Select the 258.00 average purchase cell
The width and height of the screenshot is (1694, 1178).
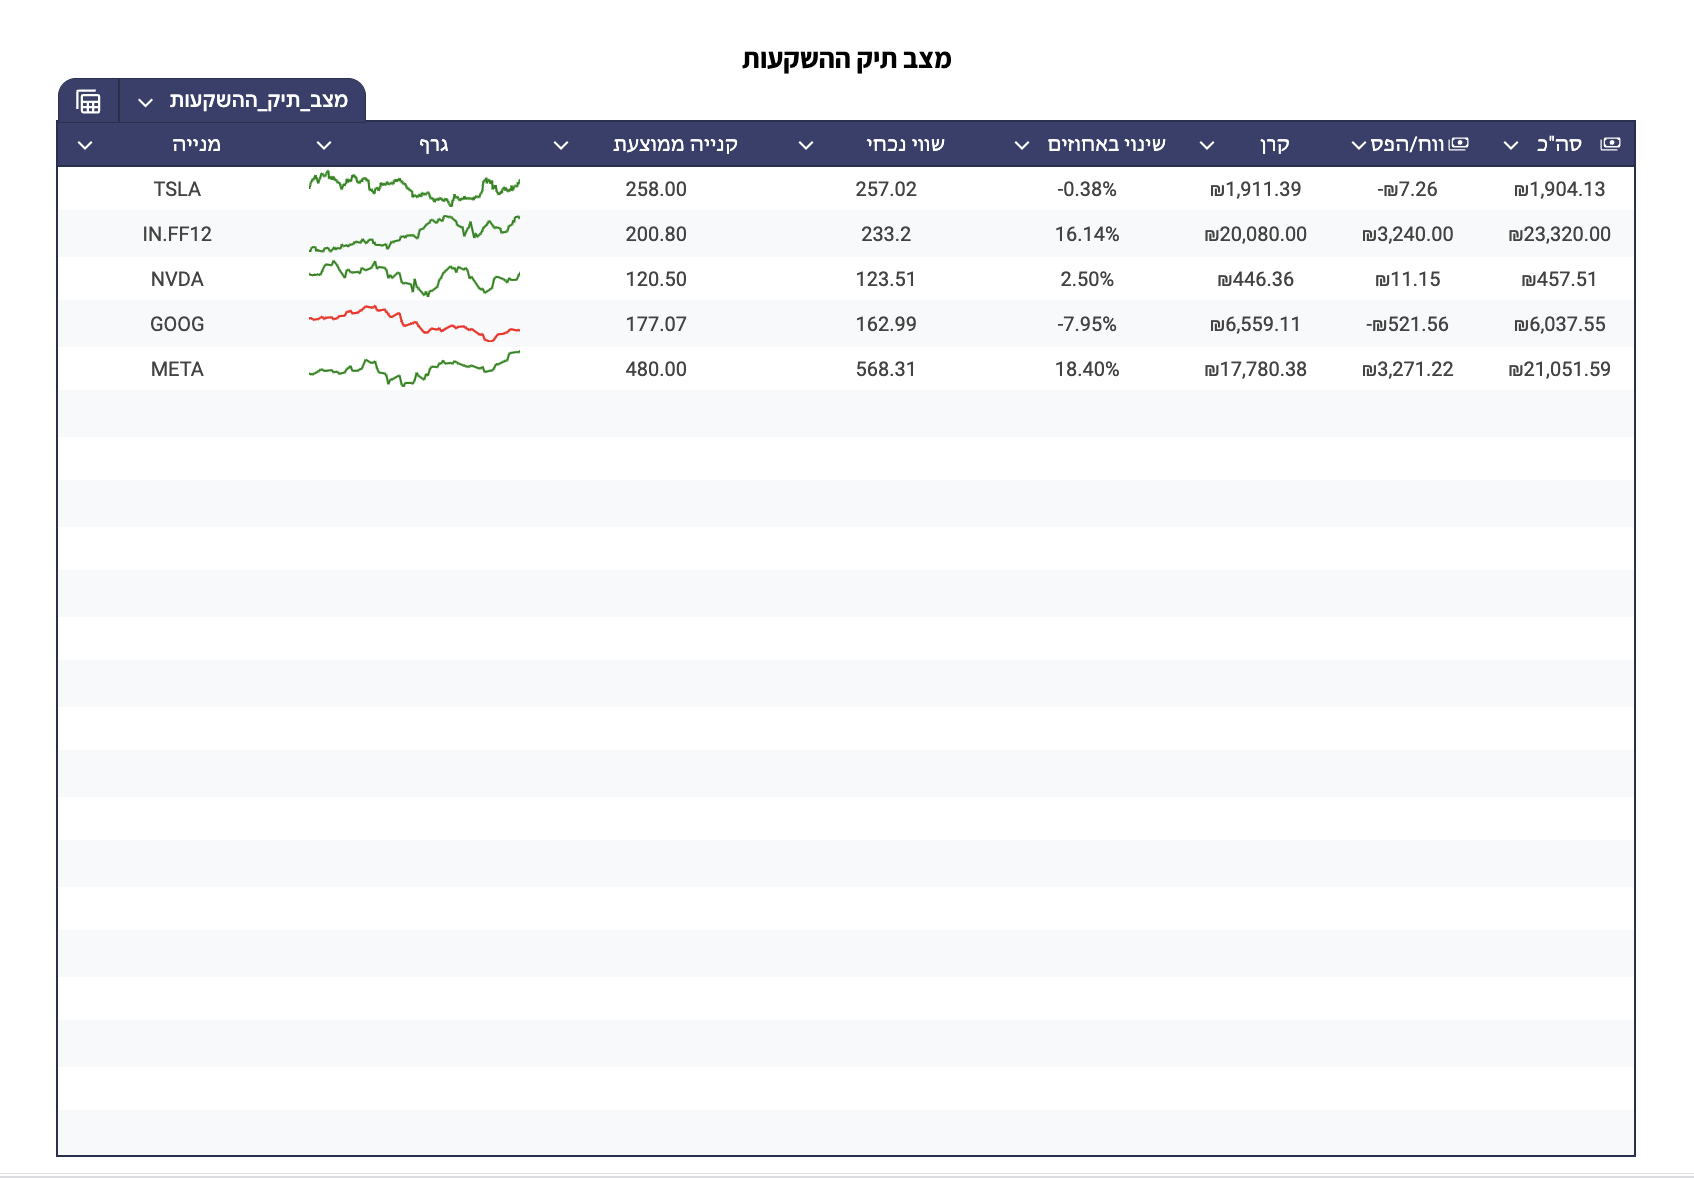pos(656,189)
